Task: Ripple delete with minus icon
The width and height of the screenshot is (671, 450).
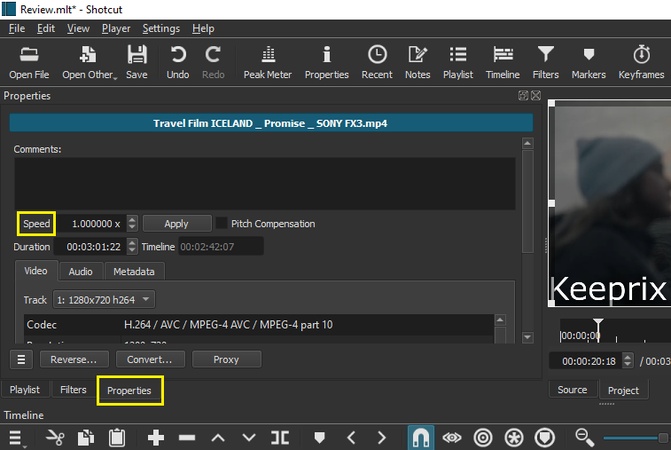Action: point(187,438)
